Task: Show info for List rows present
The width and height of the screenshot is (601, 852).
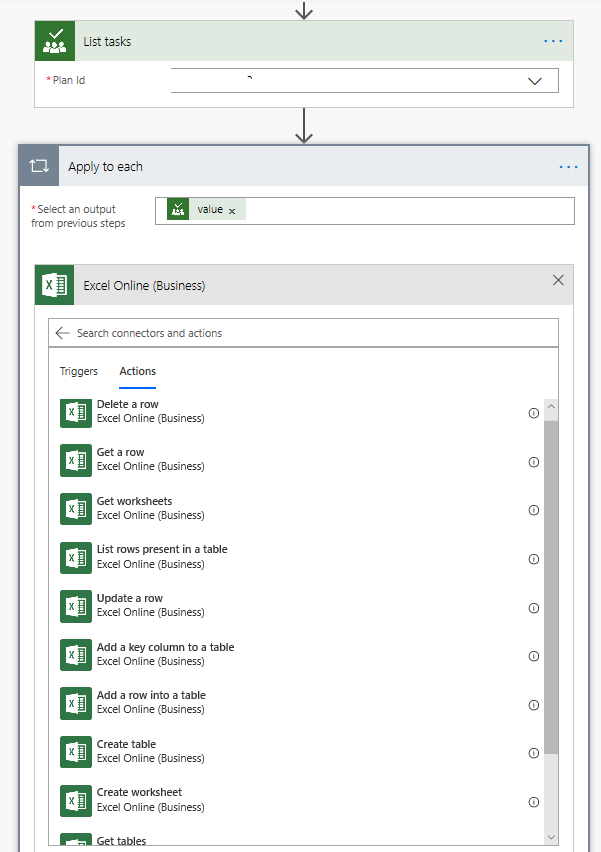Action: tap(534, 559)
